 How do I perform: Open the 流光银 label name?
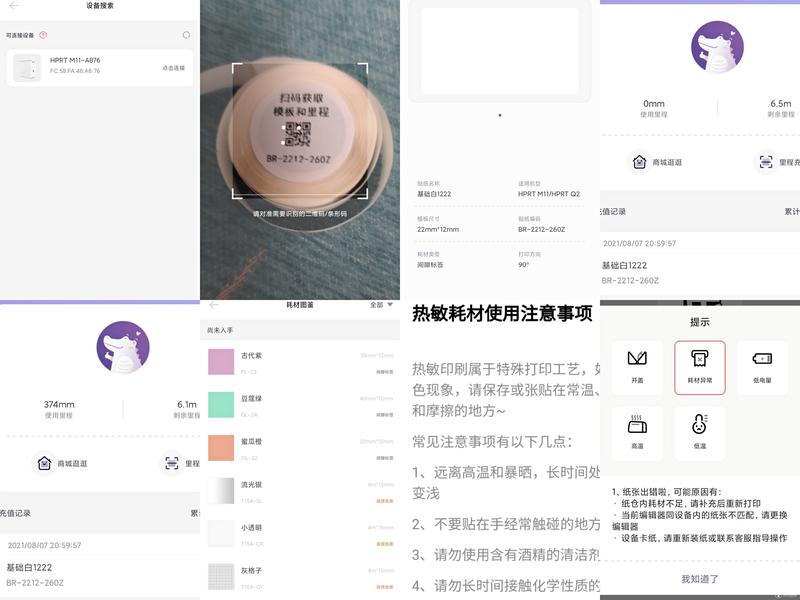pos(251,485)
